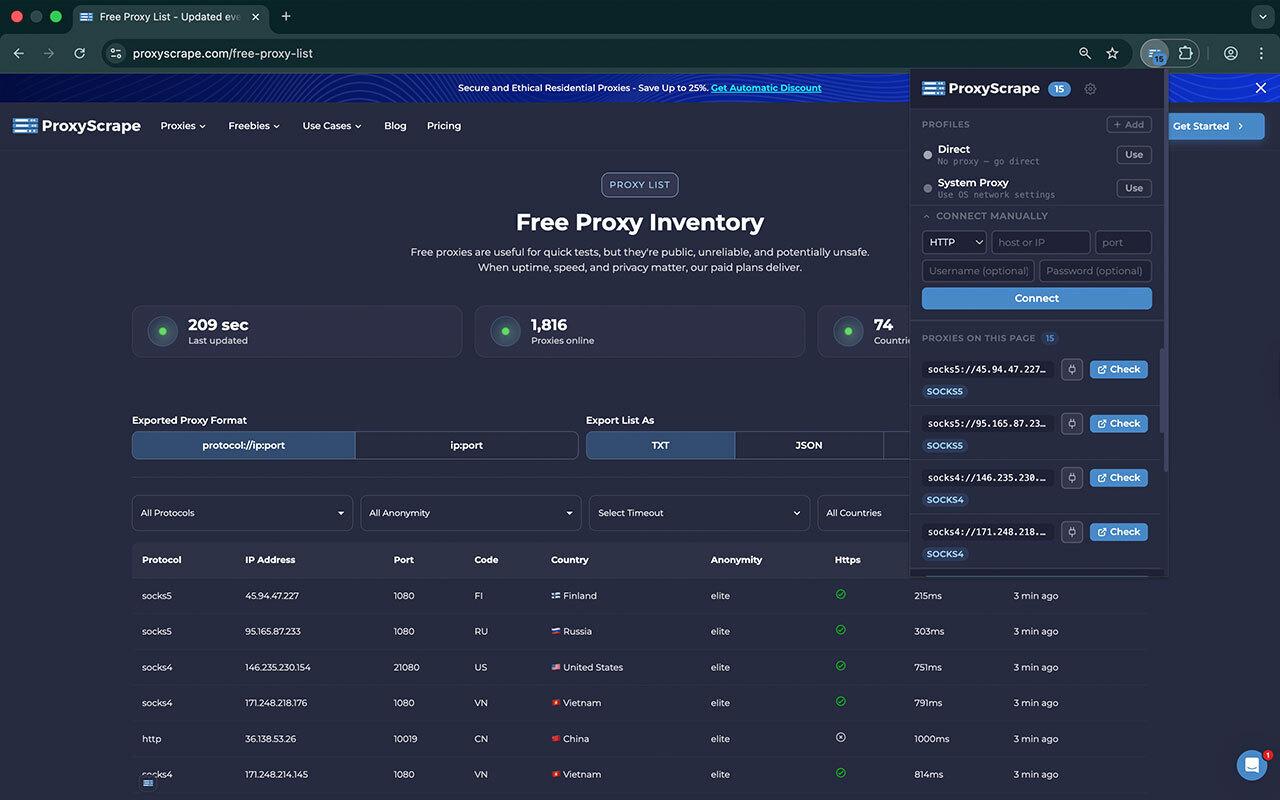The width and height of the screenshot is (1280, 800).
Task: Connect to the socks5://95.165.87.23 proxy via plug icon
Action: (x=1071, y=423)
